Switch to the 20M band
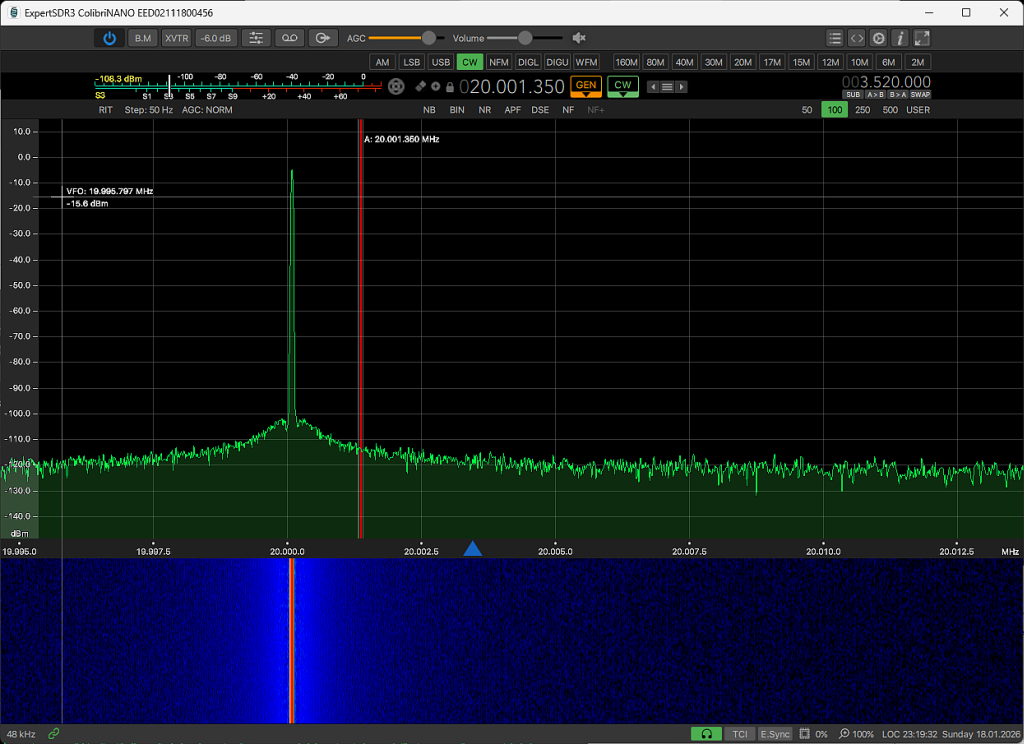1024x744 pixels. [742, 62]
